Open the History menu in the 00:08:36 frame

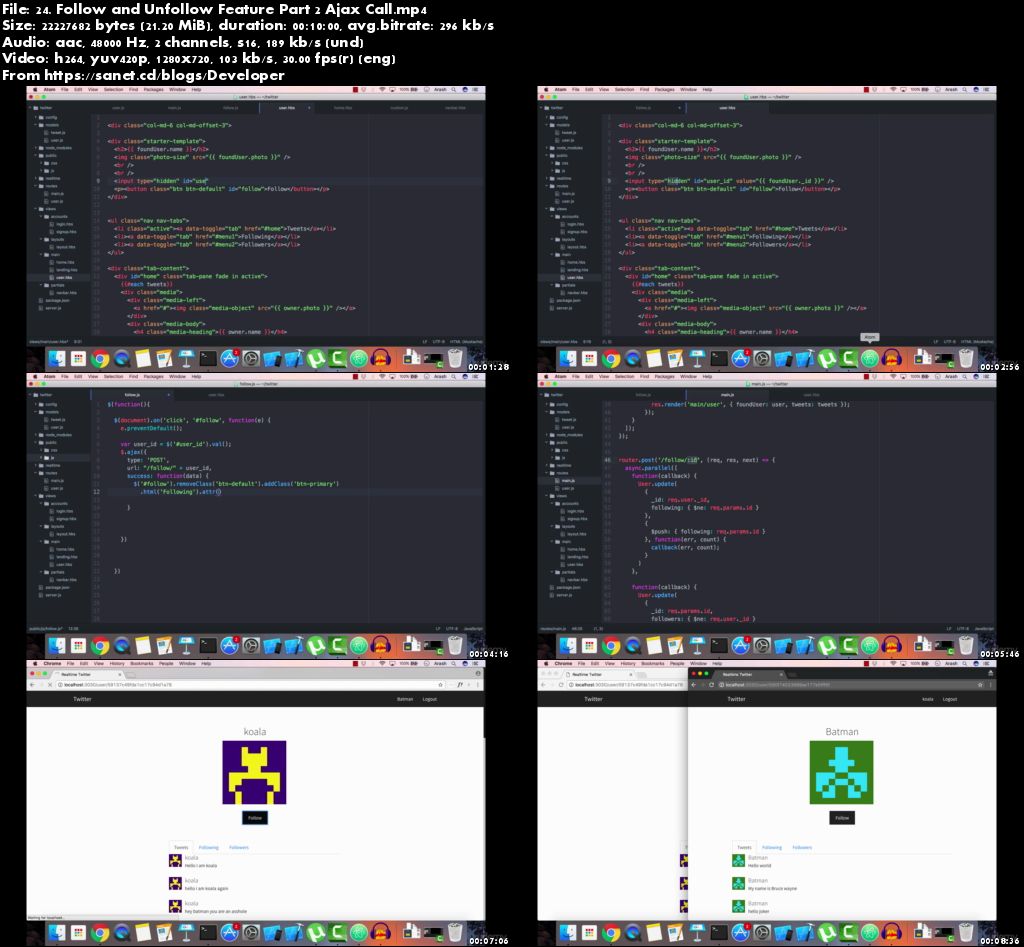pos(628,664)
